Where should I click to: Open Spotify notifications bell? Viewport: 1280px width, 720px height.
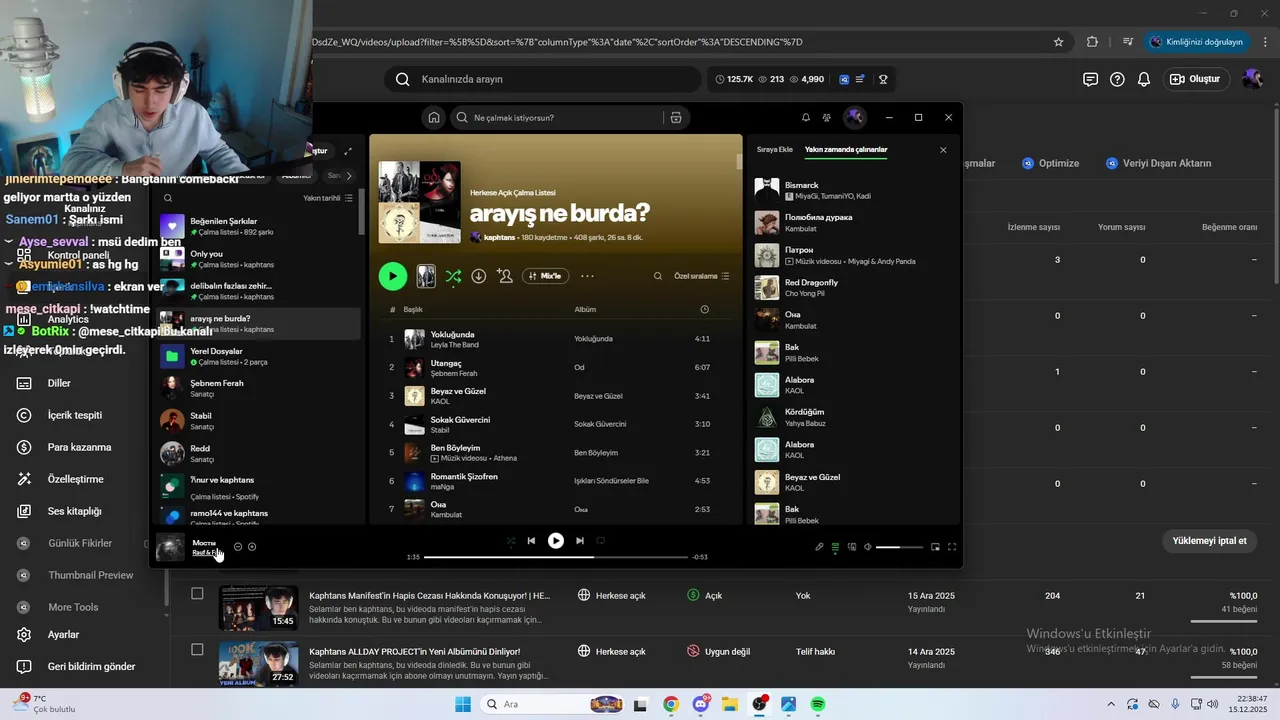806,117
